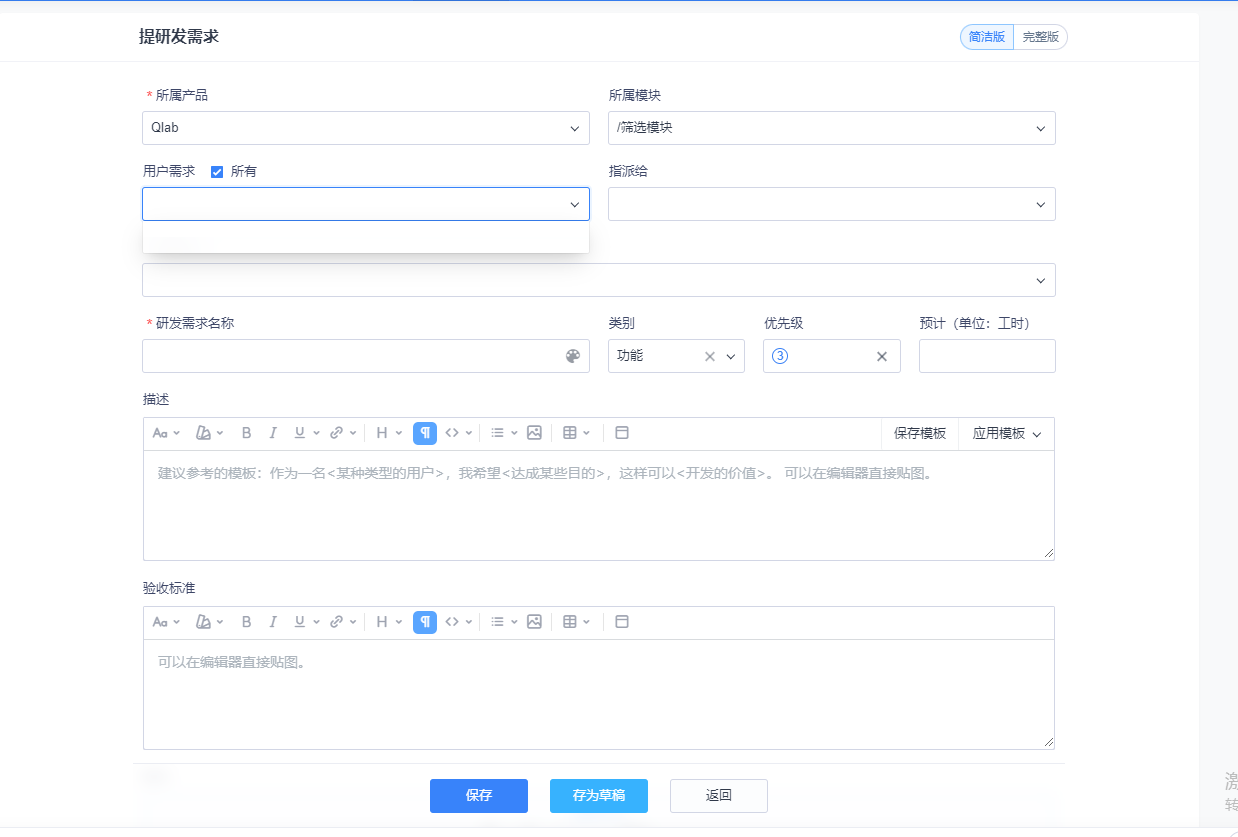Insert an image in the 描述 editor
This screenshot has height=837, width=1238.
(534, 433)
